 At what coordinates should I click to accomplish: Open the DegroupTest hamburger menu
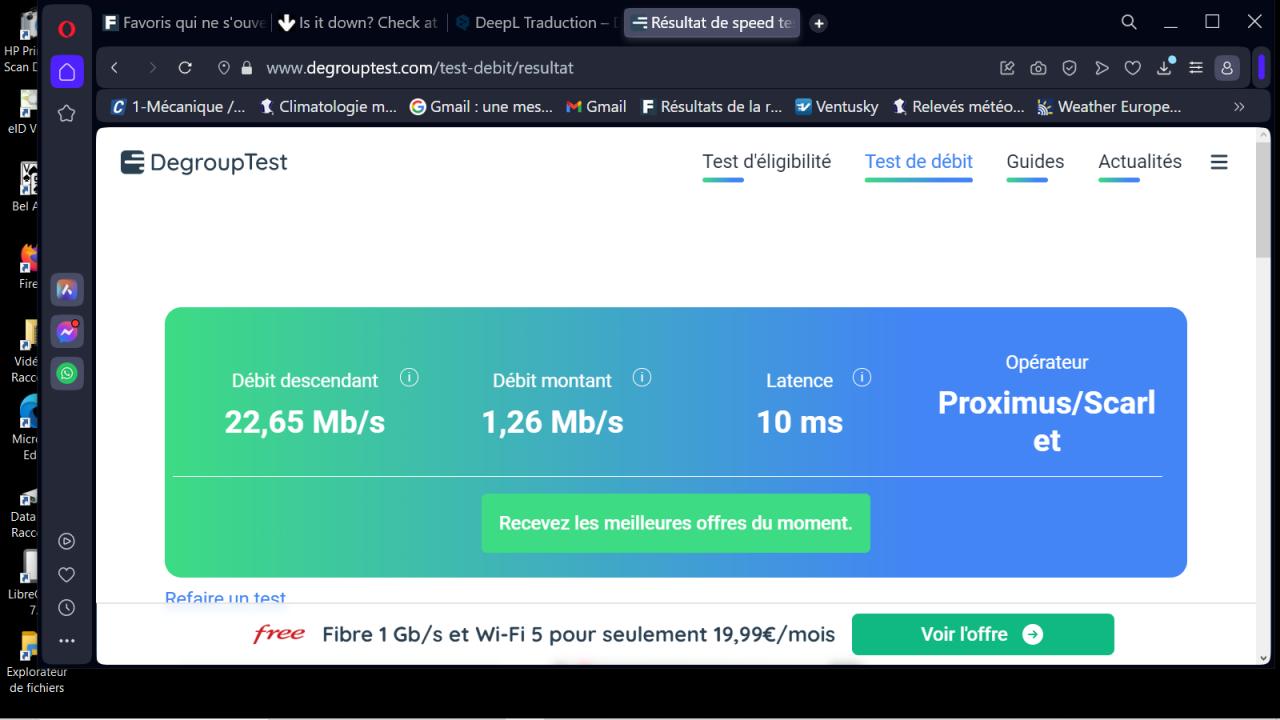point(1219,162)
